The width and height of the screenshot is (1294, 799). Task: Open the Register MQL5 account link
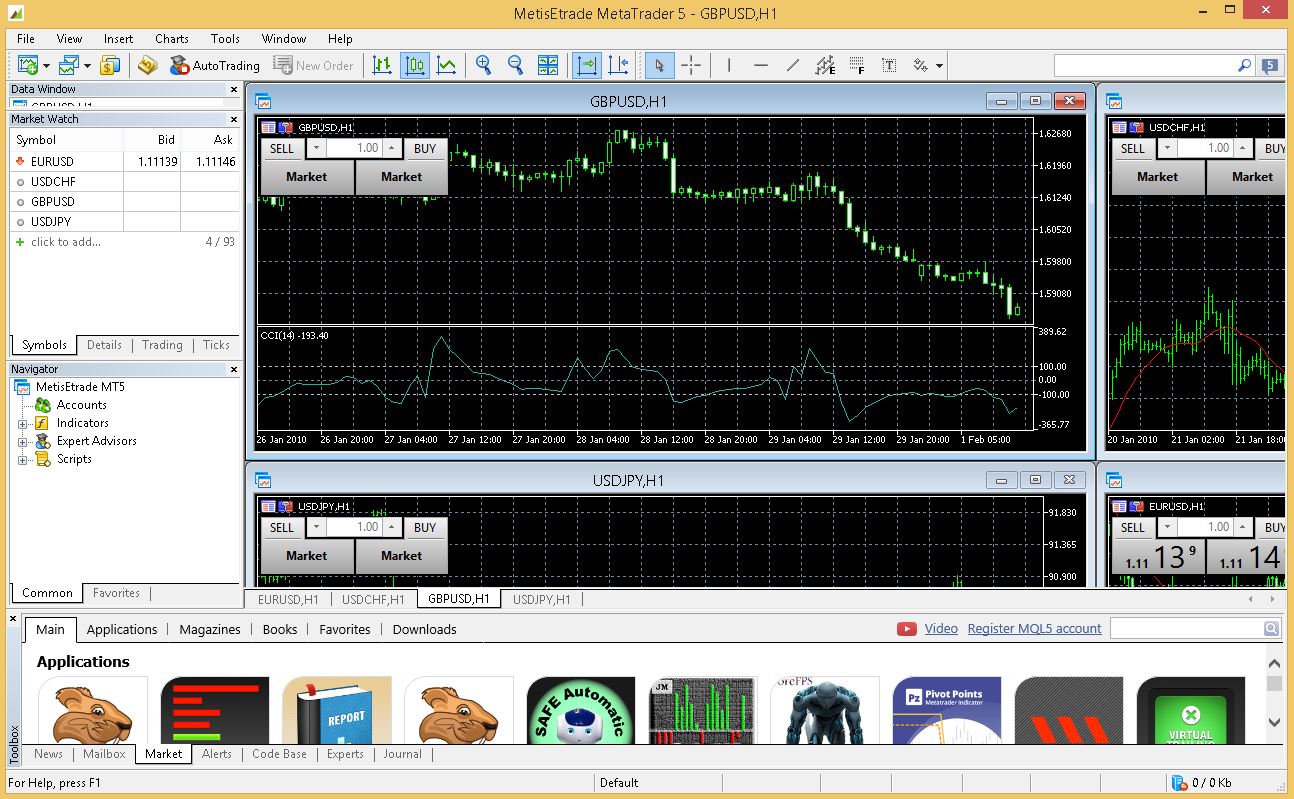pyautogui.click(x=1034, y=629)
